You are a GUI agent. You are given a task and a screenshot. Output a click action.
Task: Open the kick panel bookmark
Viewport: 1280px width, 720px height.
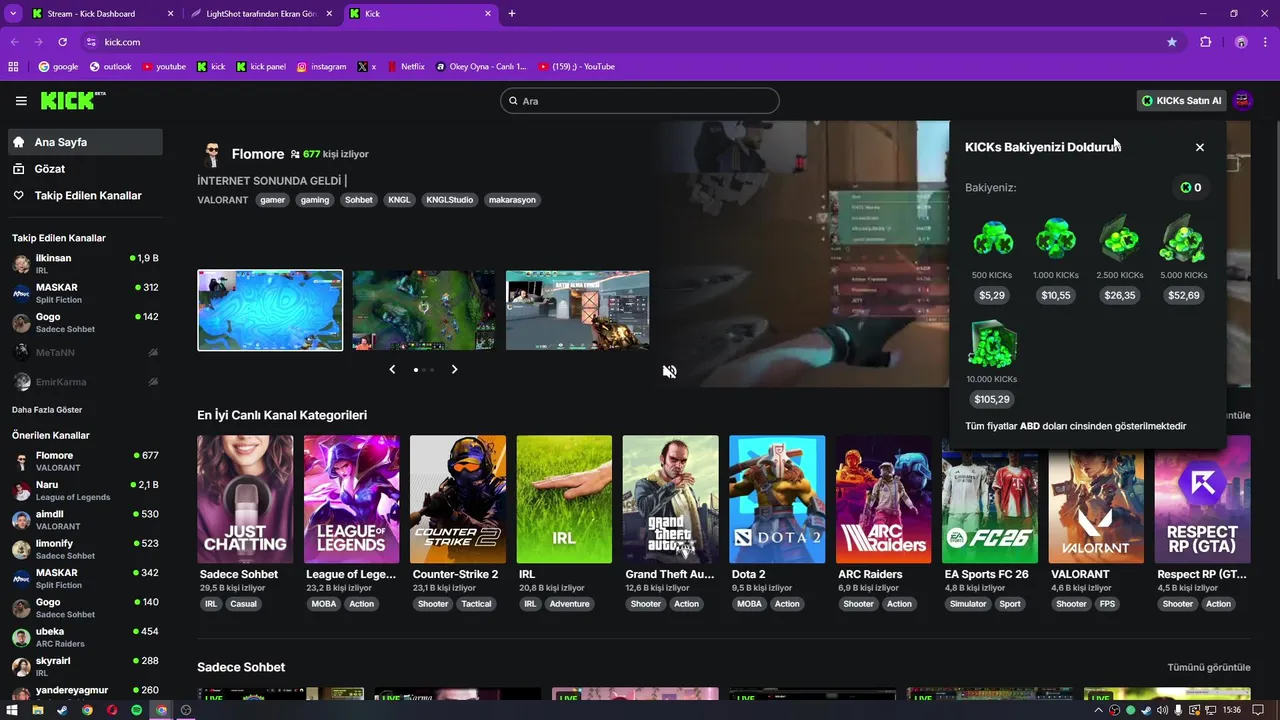click(261, 67)
